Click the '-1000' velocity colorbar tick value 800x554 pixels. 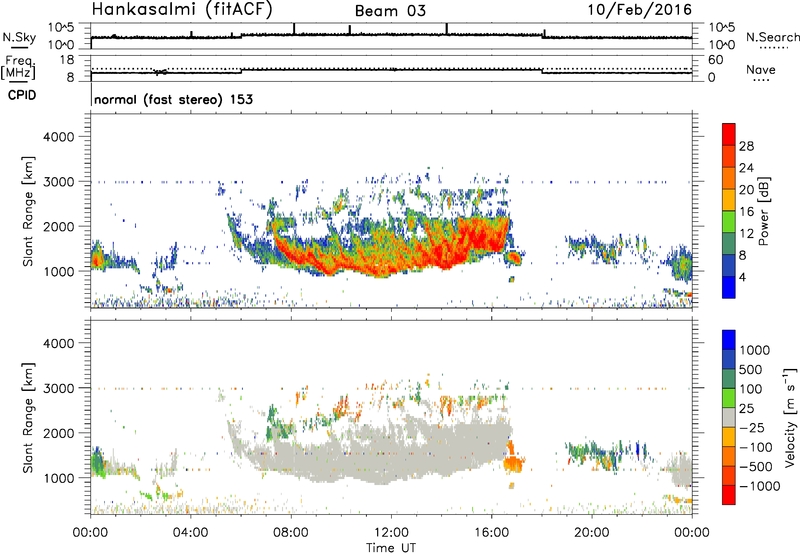760,486
